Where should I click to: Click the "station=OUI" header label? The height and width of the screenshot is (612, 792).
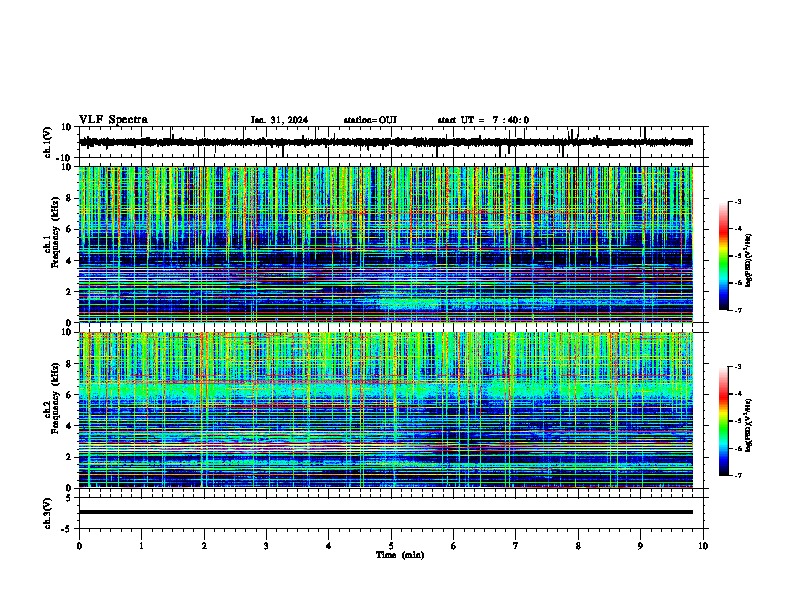370,120
